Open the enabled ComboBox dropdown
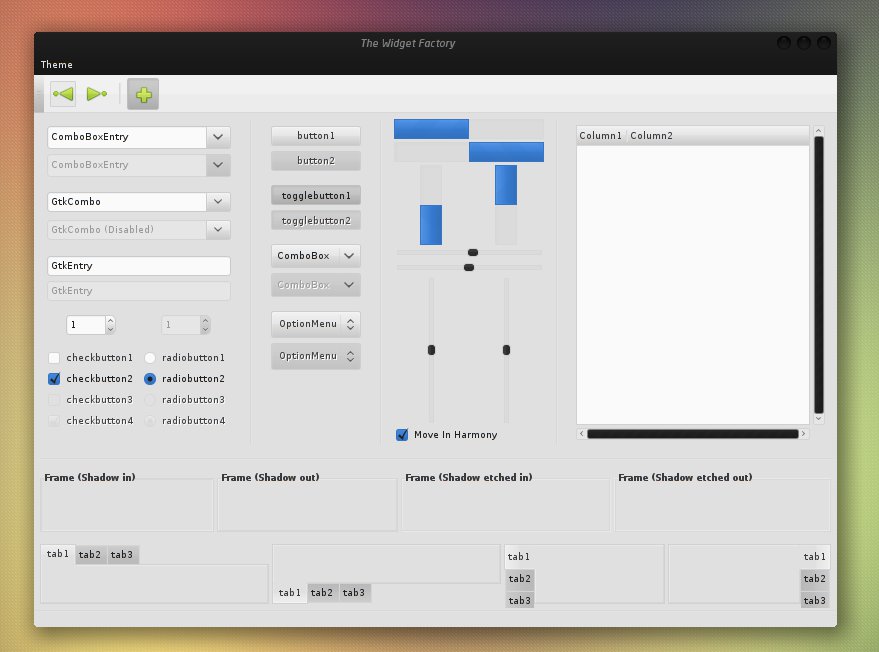 tap(316, 256)
